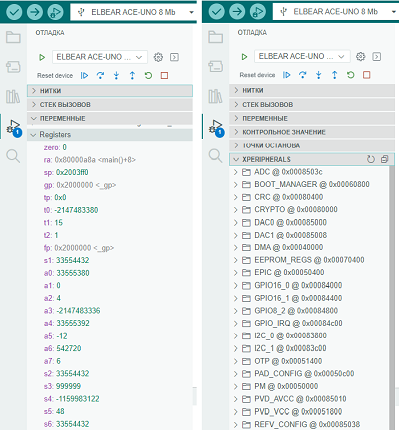Click Verify checkmark button in left window
399x430 pixels.
click(x=14, y=12)
